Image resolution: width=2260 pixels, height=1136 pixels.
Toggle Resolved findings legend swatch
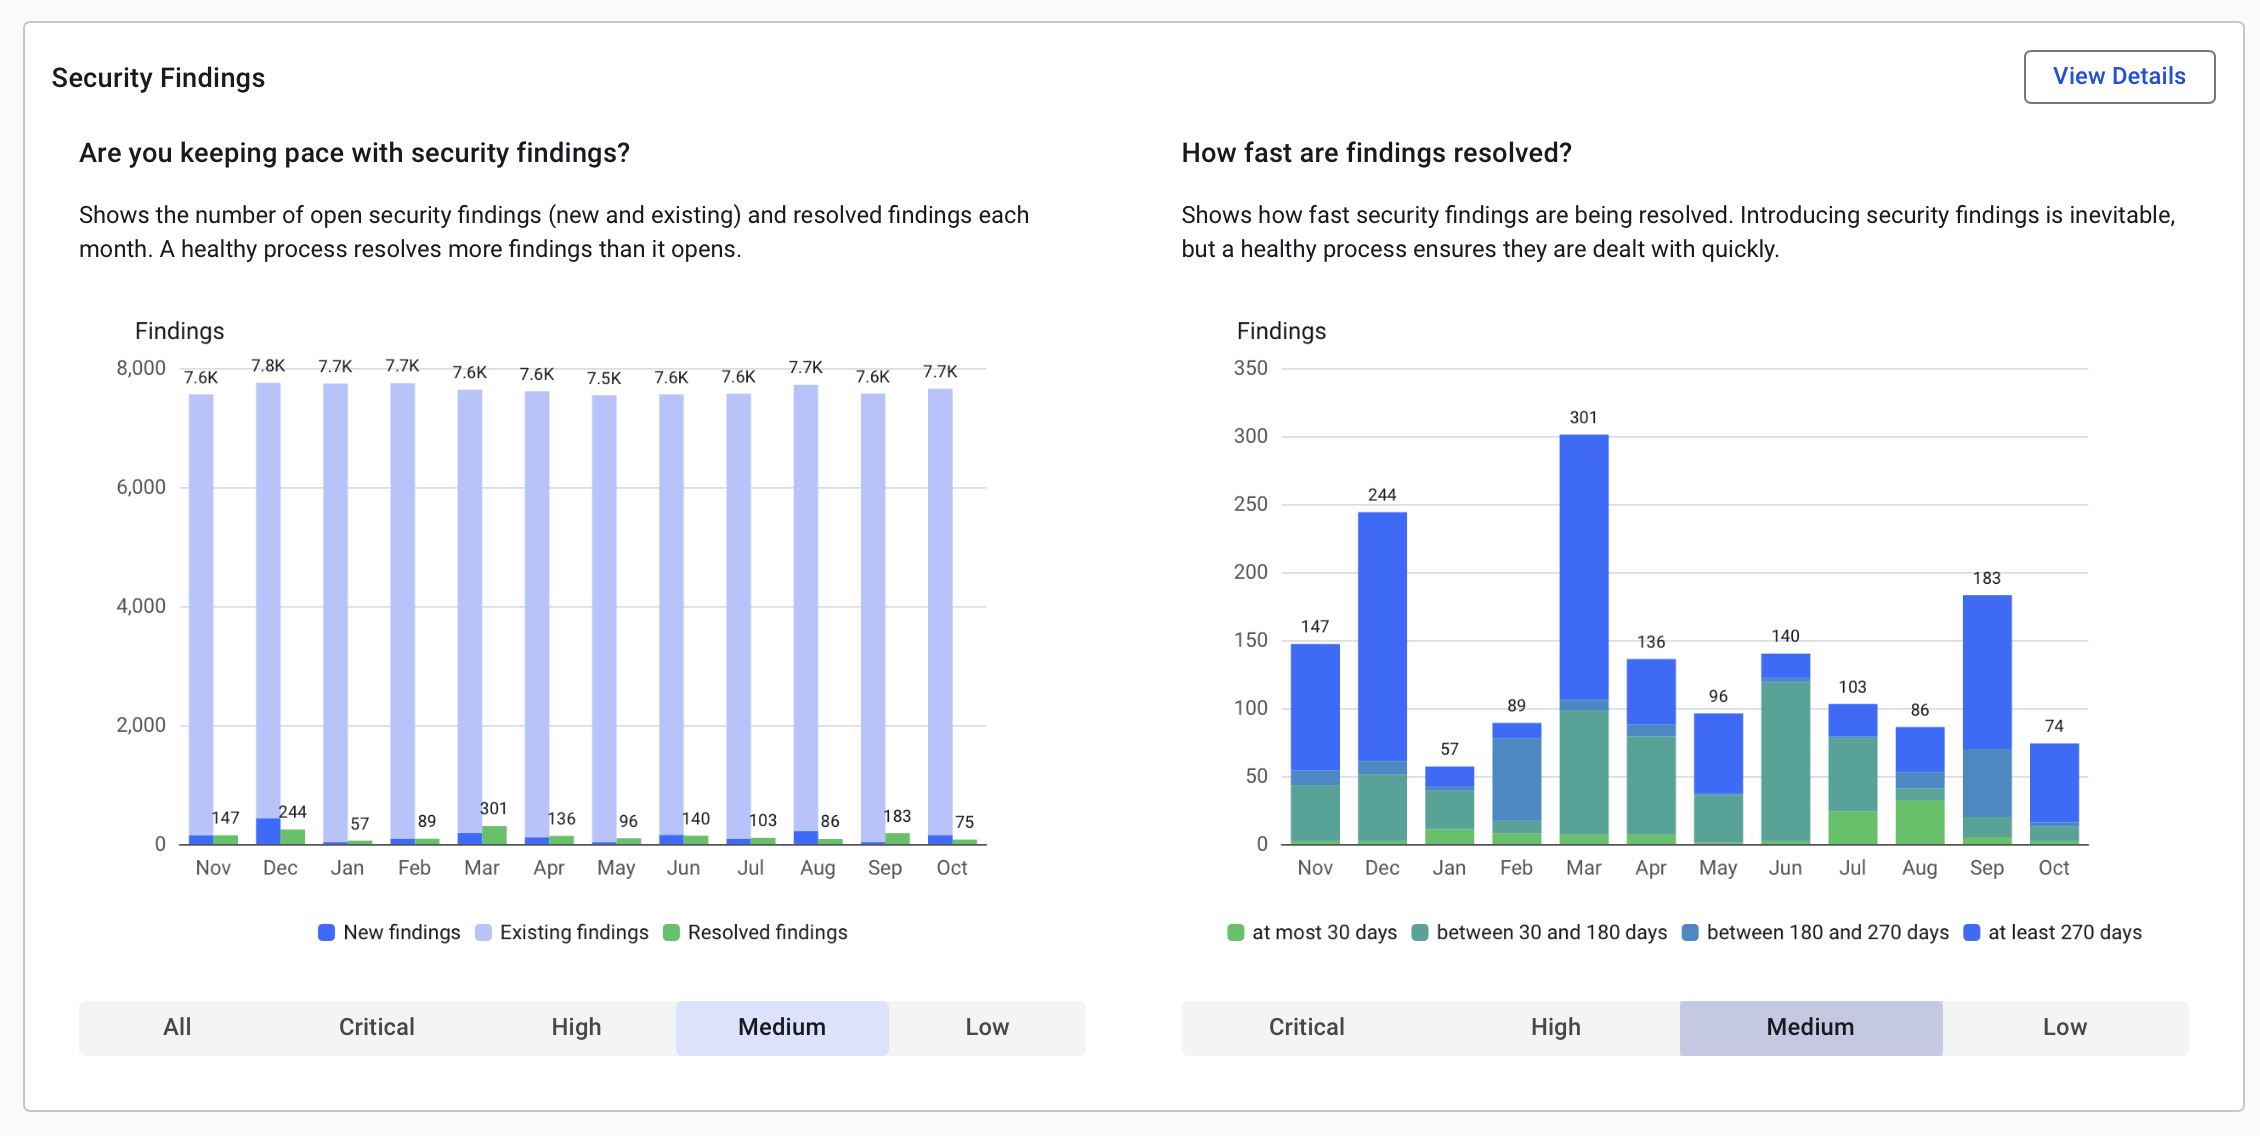[671, 932]
